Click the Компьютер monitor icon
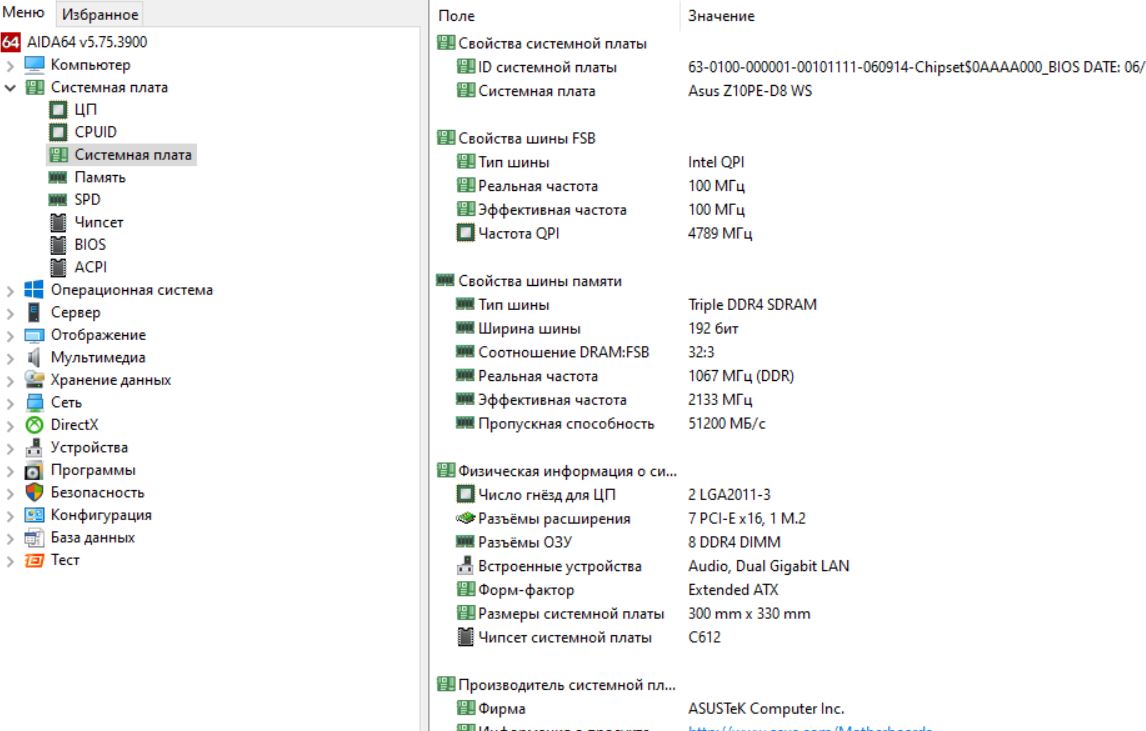Image resolution: width=1146 pixels, height=731 pixels. (34, 64)
